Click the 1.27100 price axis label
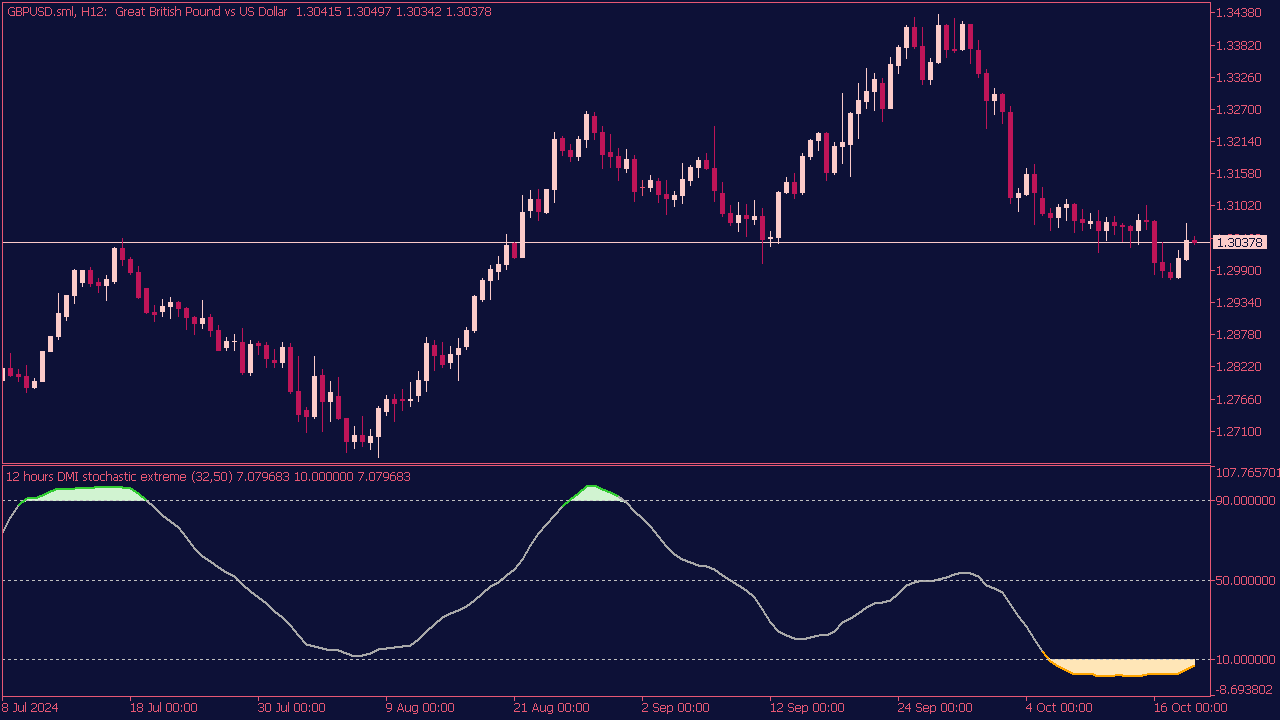The width and height of the screenshot is (1280, 720). point(1240,431)
